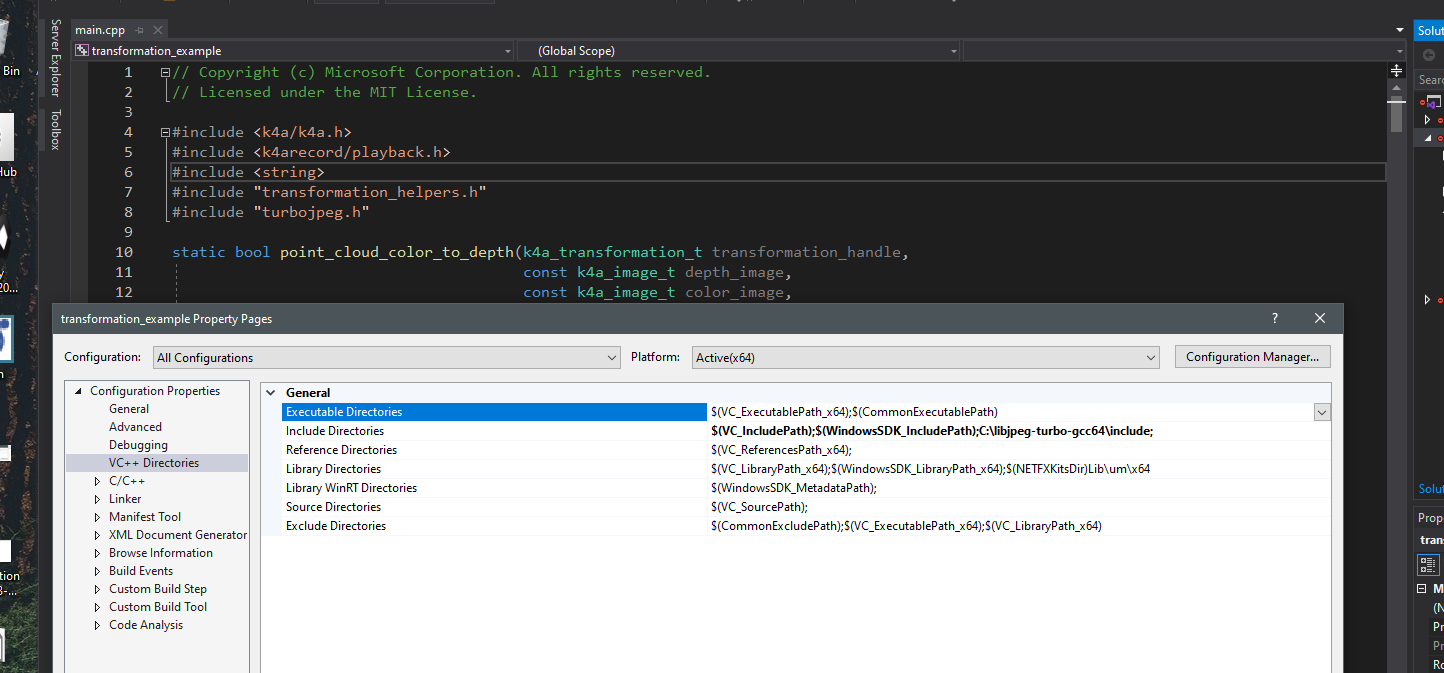Select the categorized view icon in Properties panel
This screenshot has width=1444, height=673.
click(x=1428, y=564)
